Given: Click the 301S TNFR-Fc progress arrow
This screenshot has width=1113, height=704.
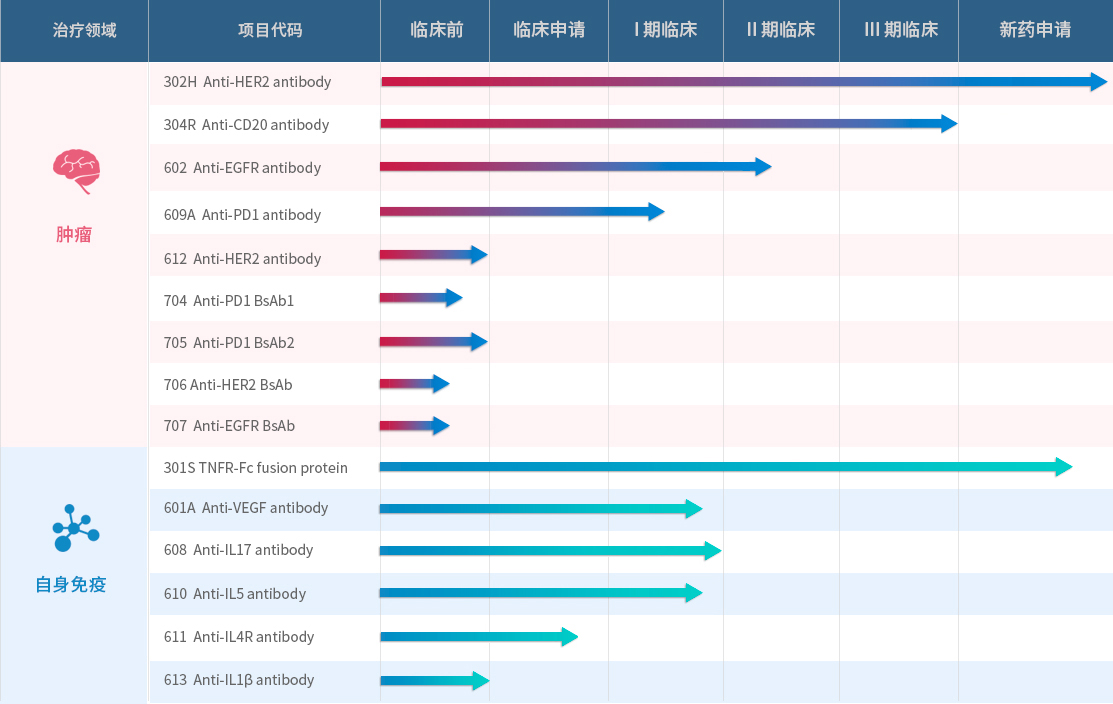Looking at the screenshot, I should point(726,467).
